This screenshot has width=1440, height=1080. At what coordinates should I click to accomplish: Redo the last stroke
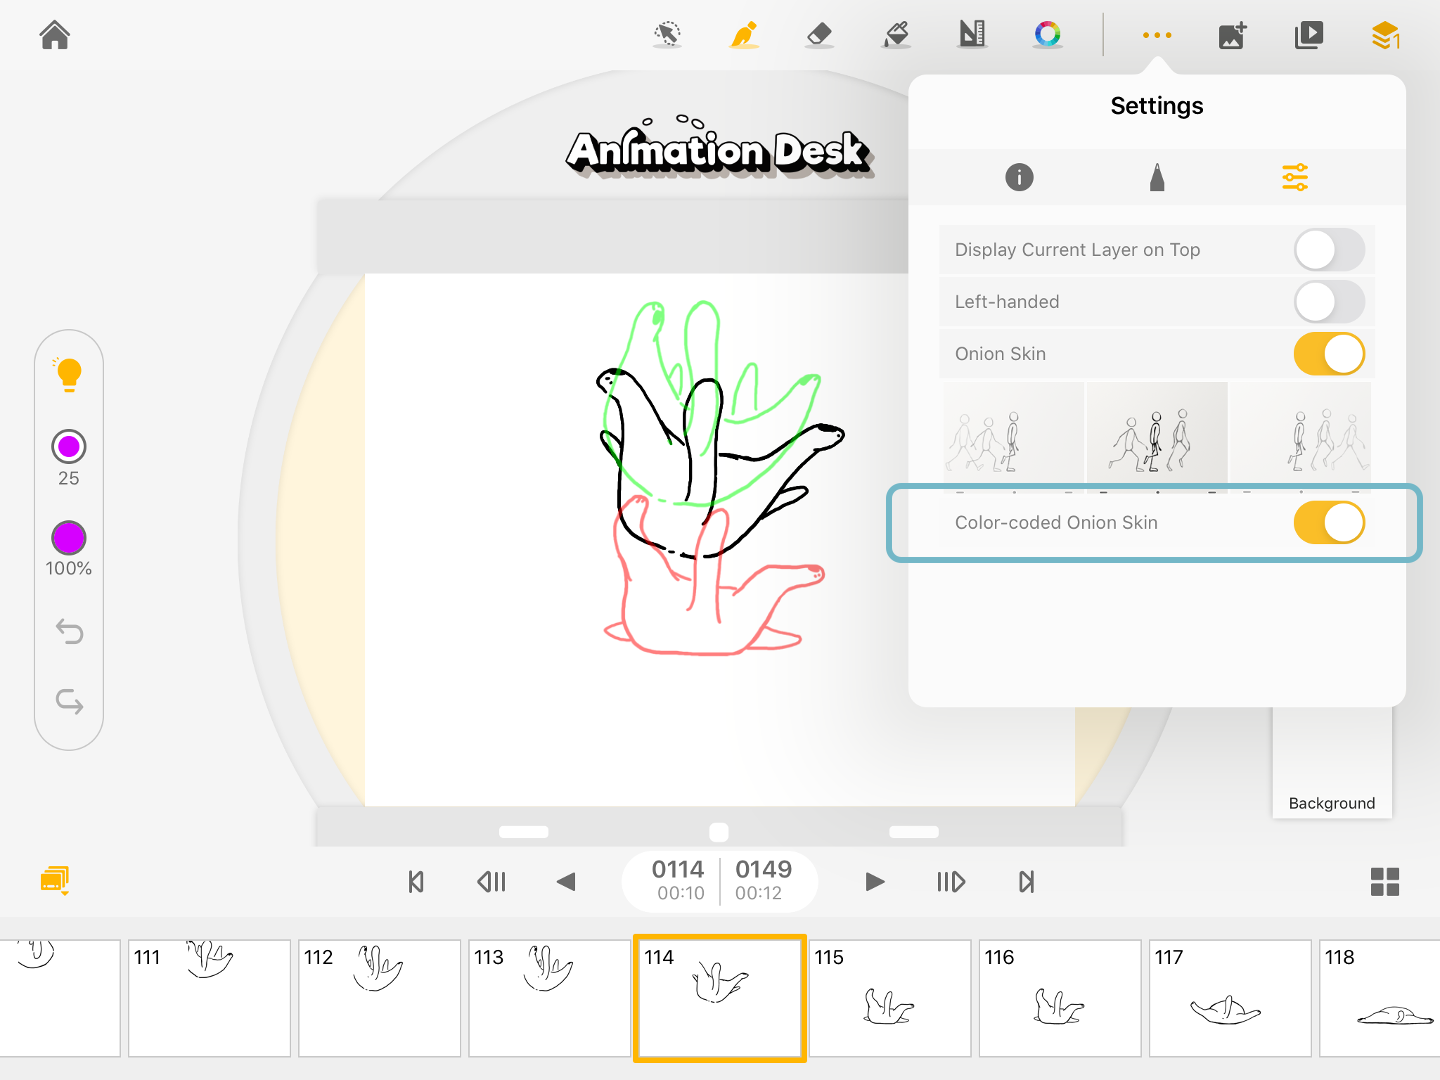69,702
